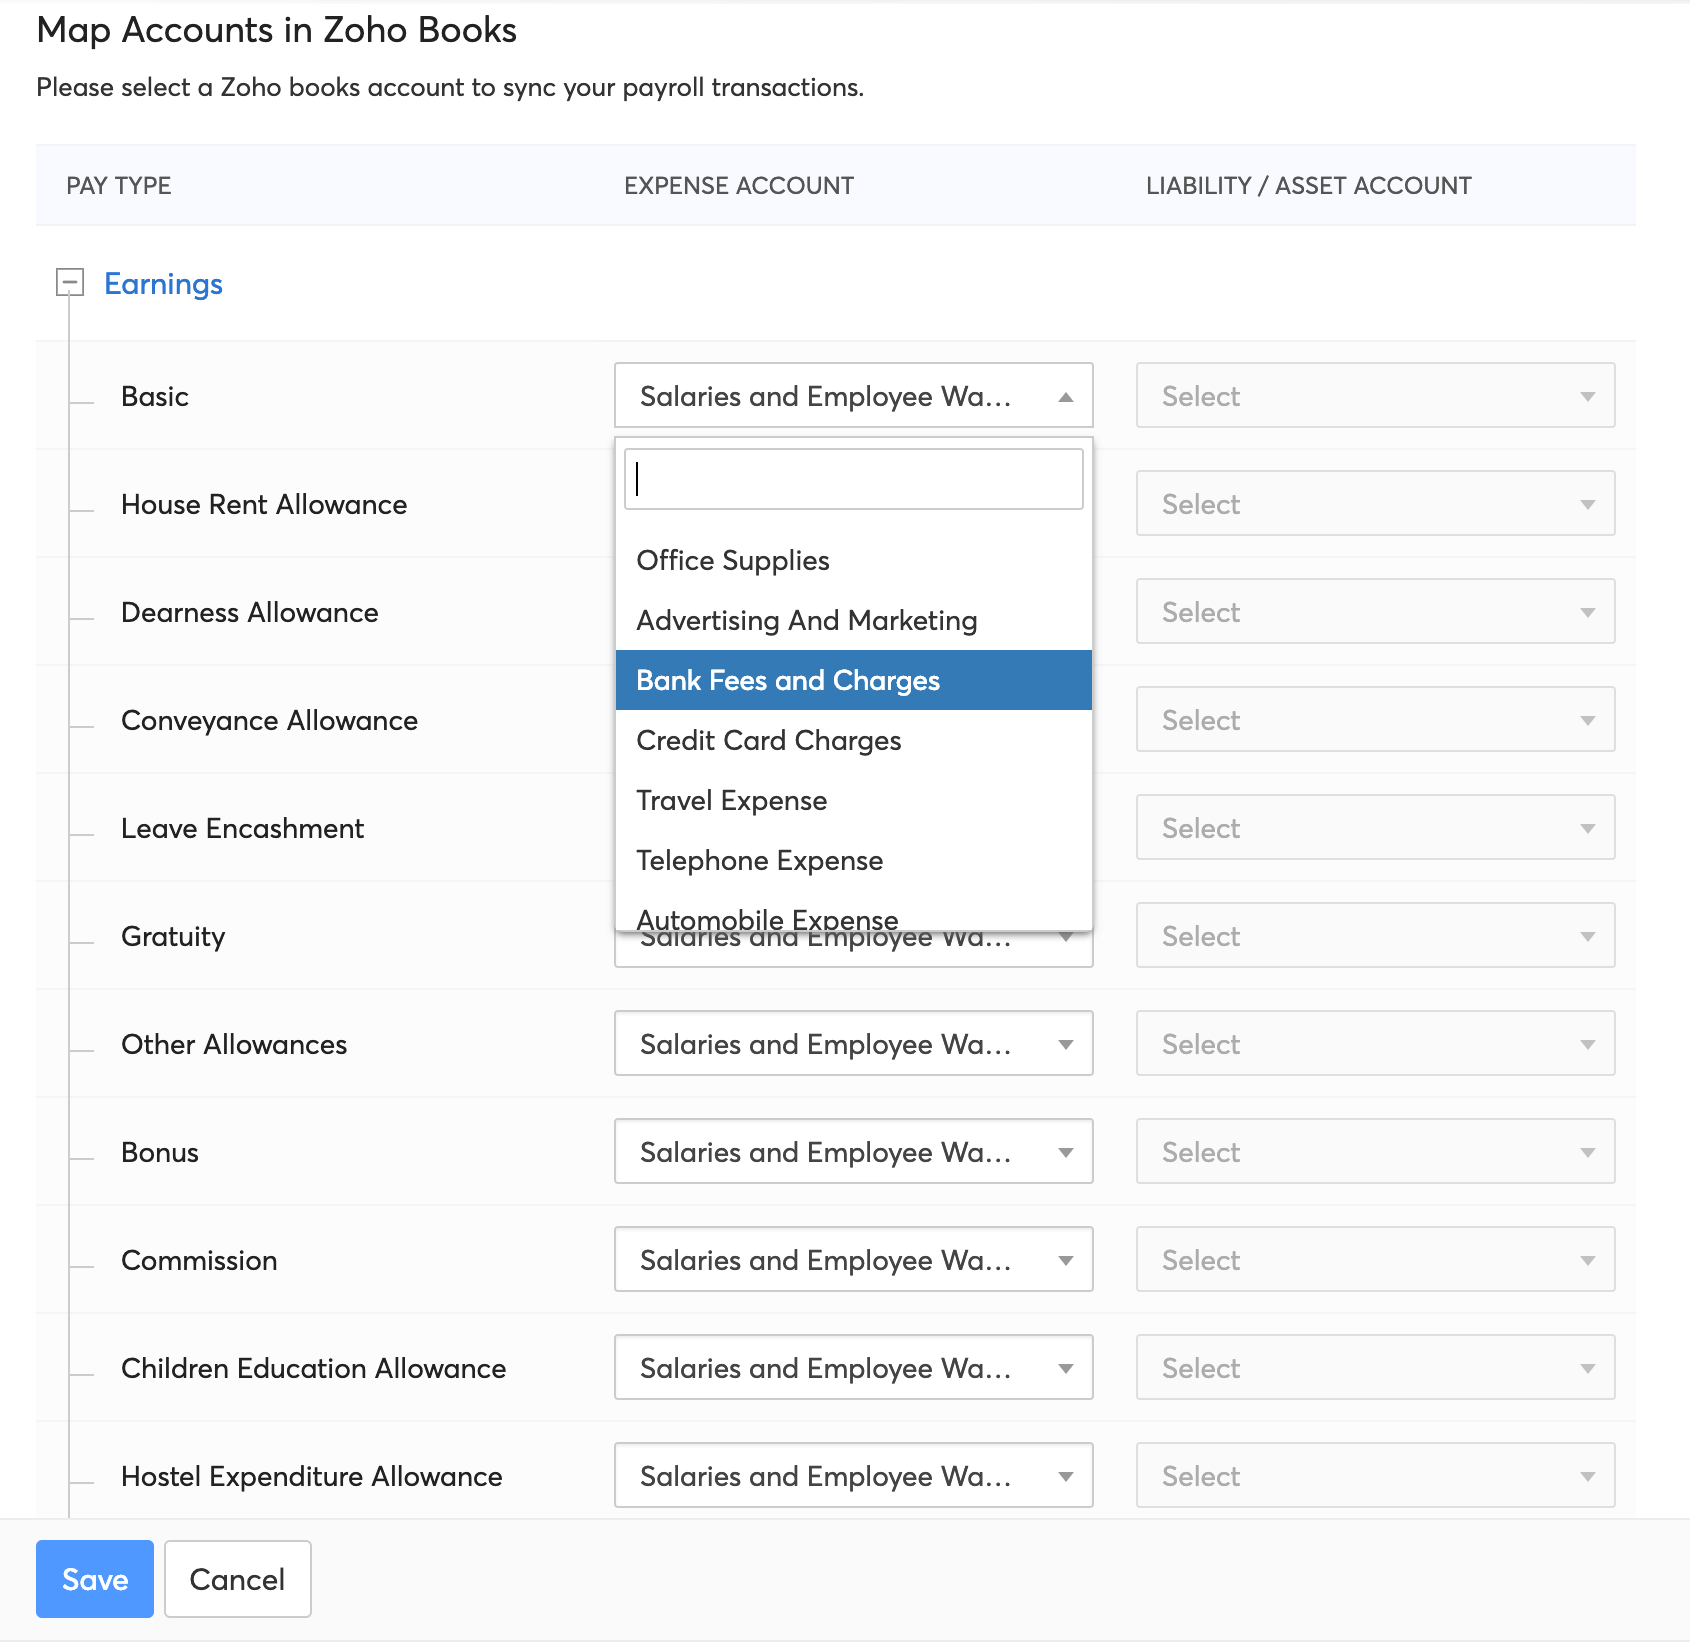This screenshot has width=1690, height=1642.
Task: Open the Basic expense account dropdown
Action: click(x=852, y=396)
